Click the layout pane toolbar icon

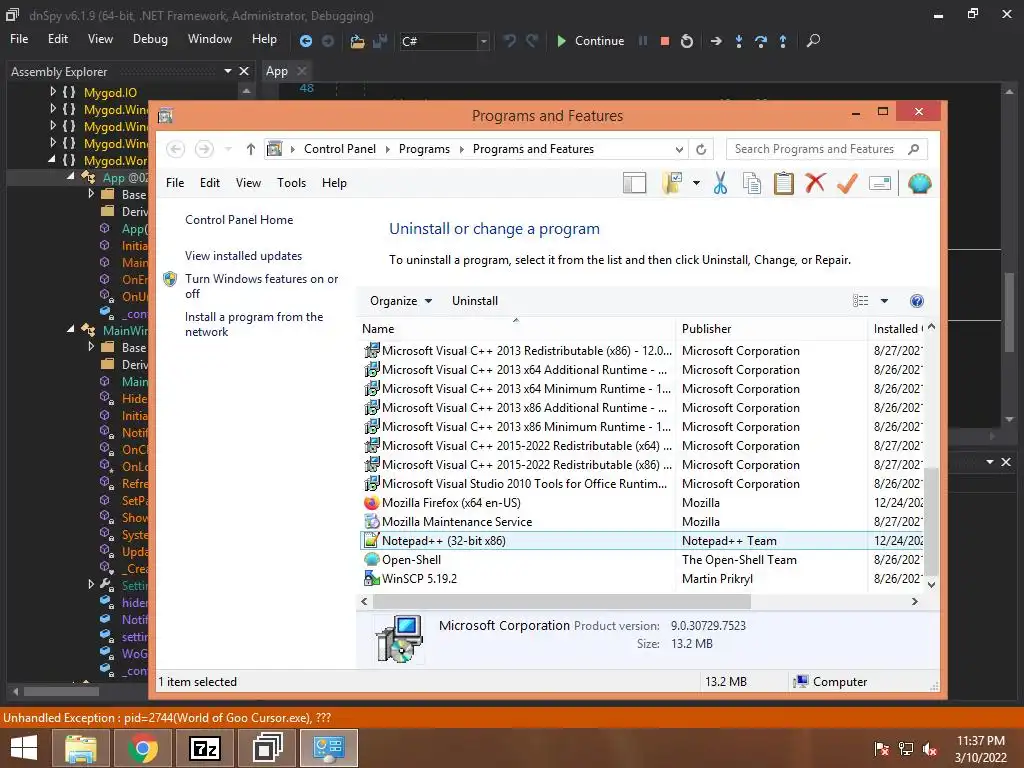(634, 184)
